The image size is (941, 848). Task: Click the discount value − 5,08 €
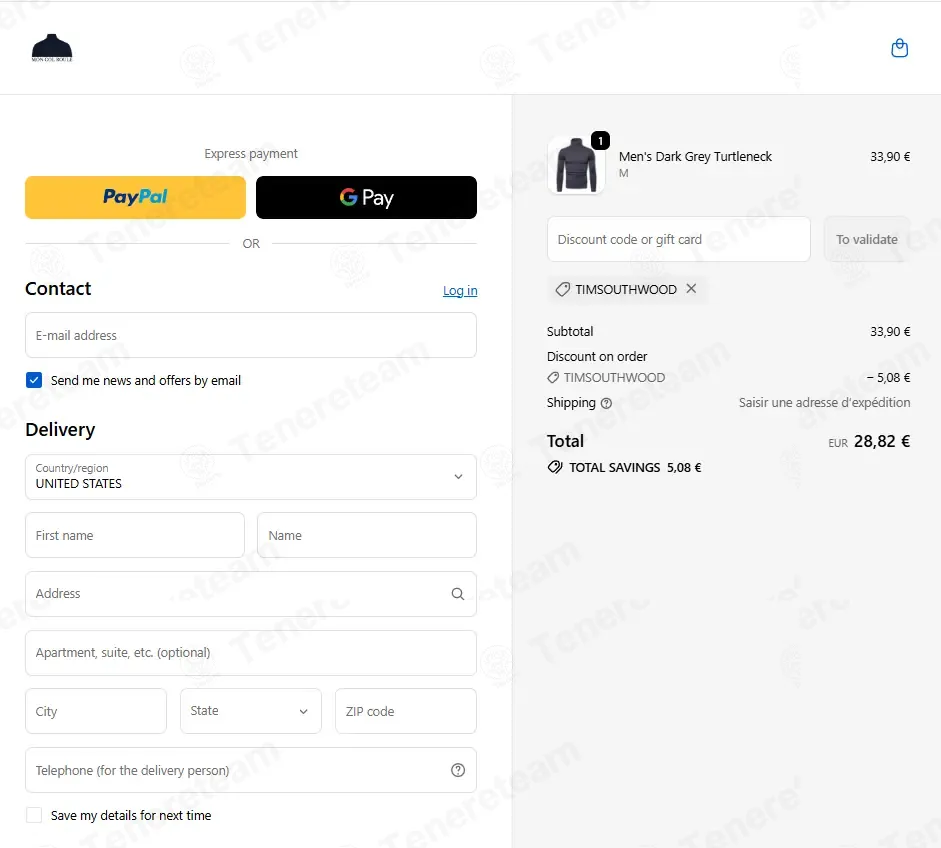888,377
